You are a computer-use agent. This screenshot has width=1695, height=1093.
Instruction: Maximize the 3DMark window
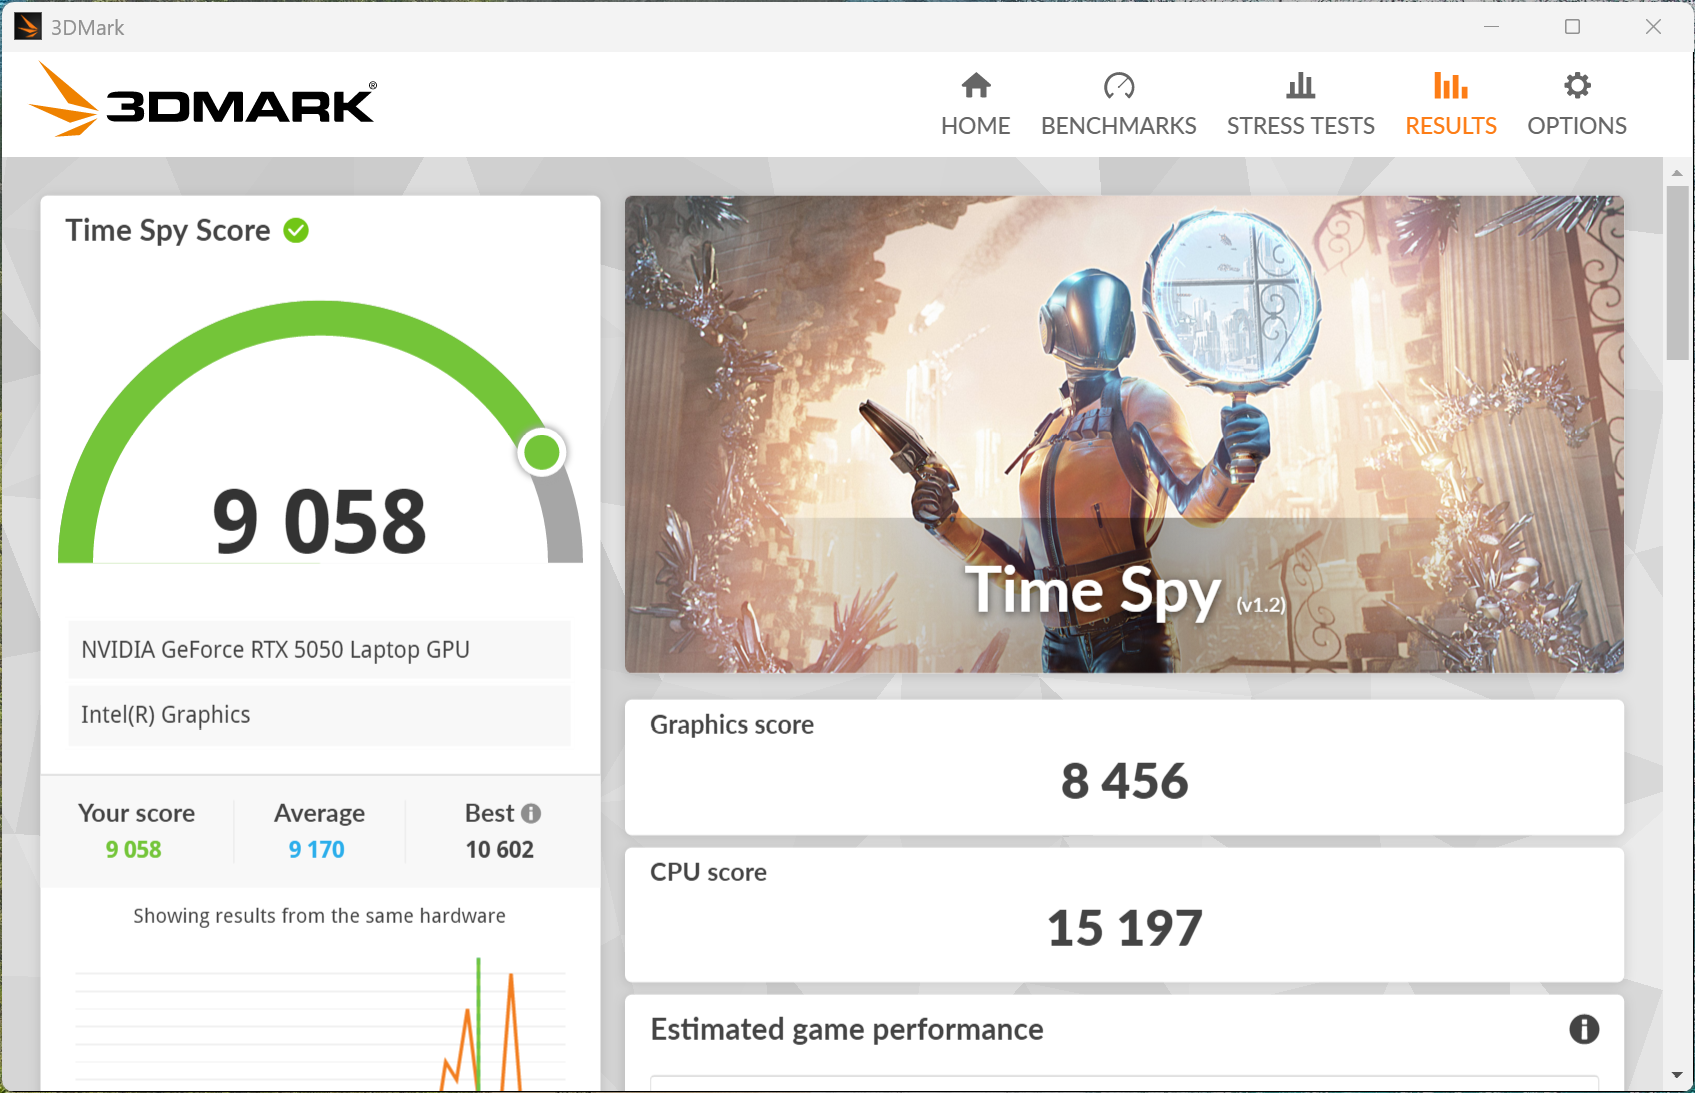tap(1572, 27)
